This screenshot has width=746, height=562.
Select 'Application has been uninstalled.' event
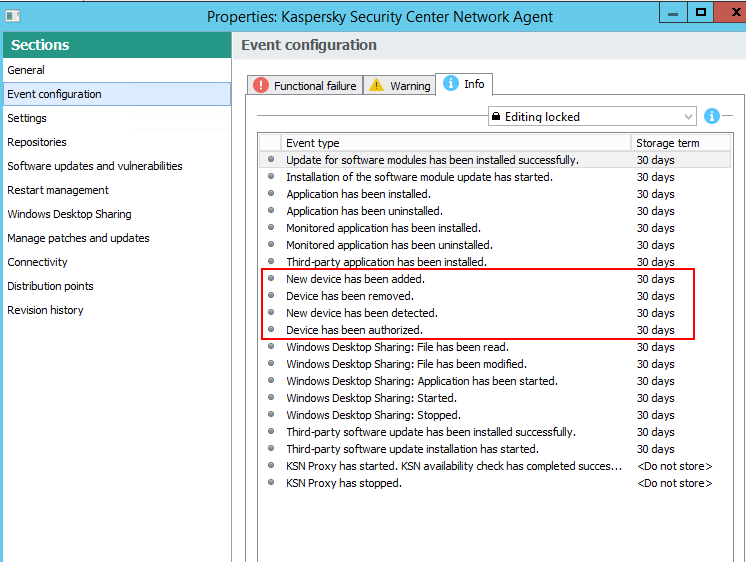pyautogui.click(x=495, y=211)
